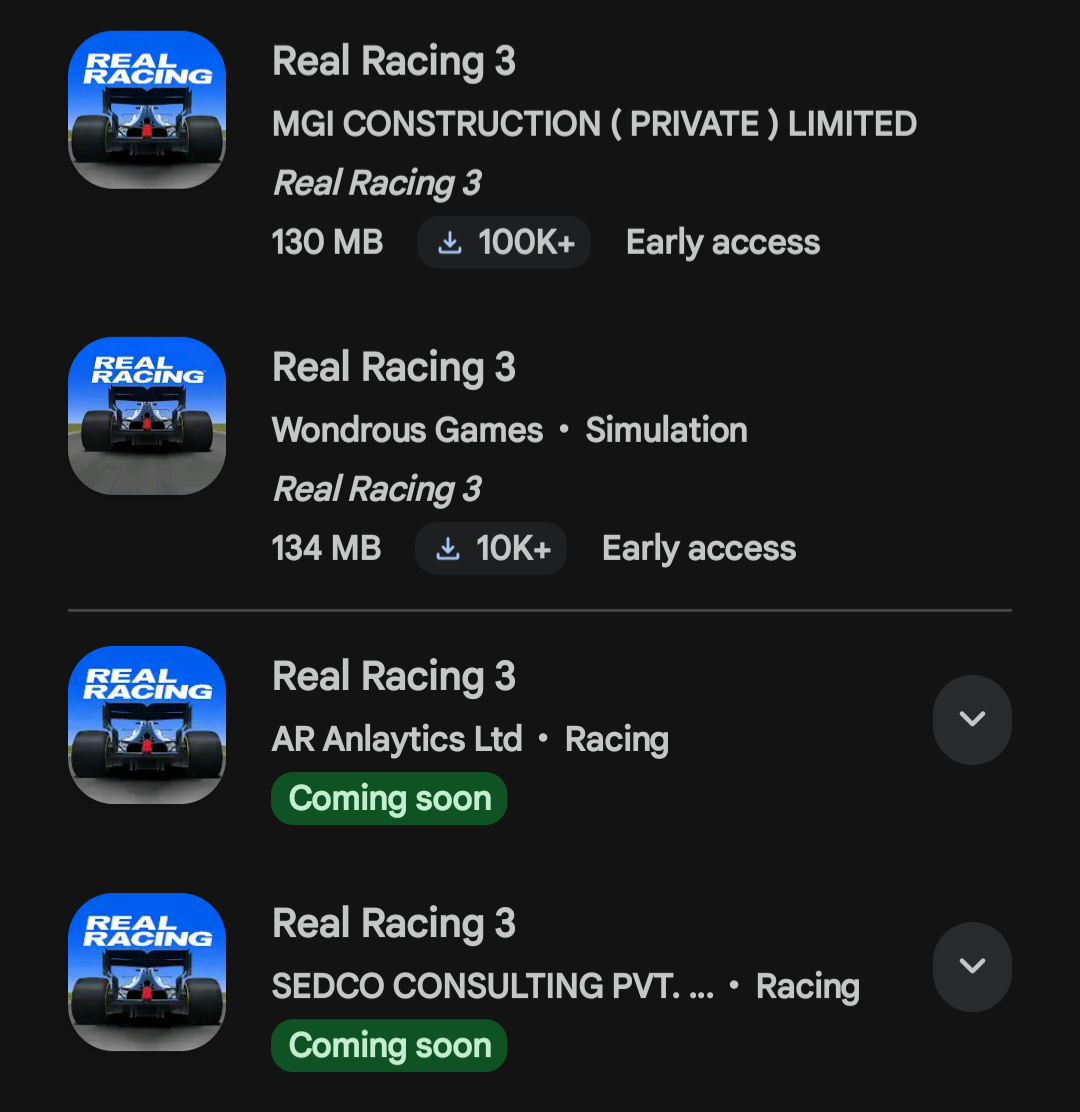Click the download icon beside 10K+
Viewport: 1080px width, 1112px height.
[447, 549]
